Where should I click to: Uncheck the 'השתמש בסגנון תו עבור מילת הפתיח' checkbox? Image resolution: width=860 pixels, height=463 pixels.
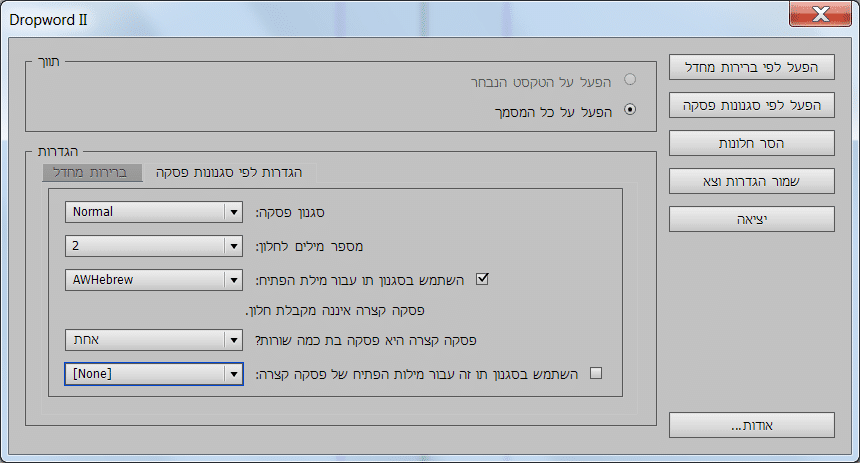pyautogui.click(x=482, y=279)
